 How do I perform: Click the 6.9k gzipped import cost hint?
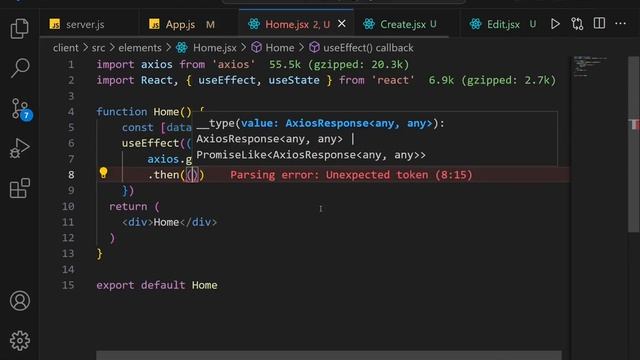coord(492,80)
